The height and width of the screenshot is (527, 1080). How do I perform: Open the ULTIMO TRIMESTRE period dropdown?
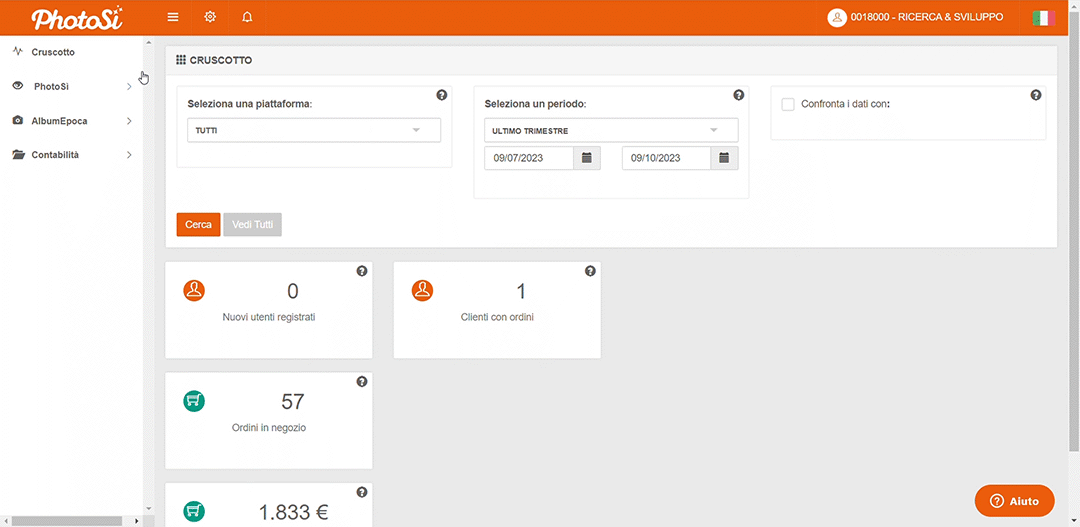(611, 130)
